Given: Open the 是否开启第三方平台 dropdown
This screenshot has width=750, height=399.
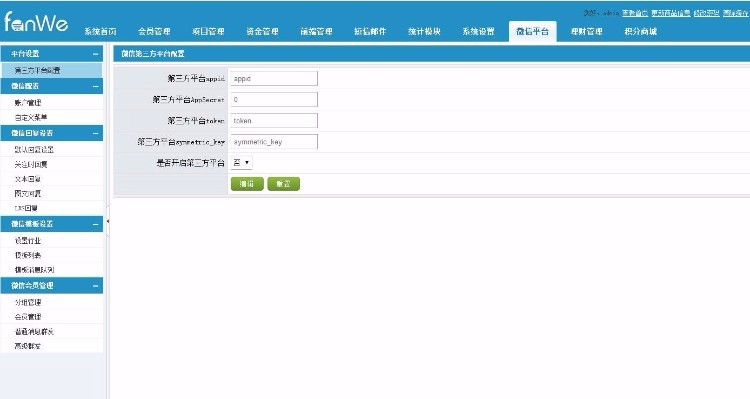Looking at the screenshot, I should click(x=242, y=163).
